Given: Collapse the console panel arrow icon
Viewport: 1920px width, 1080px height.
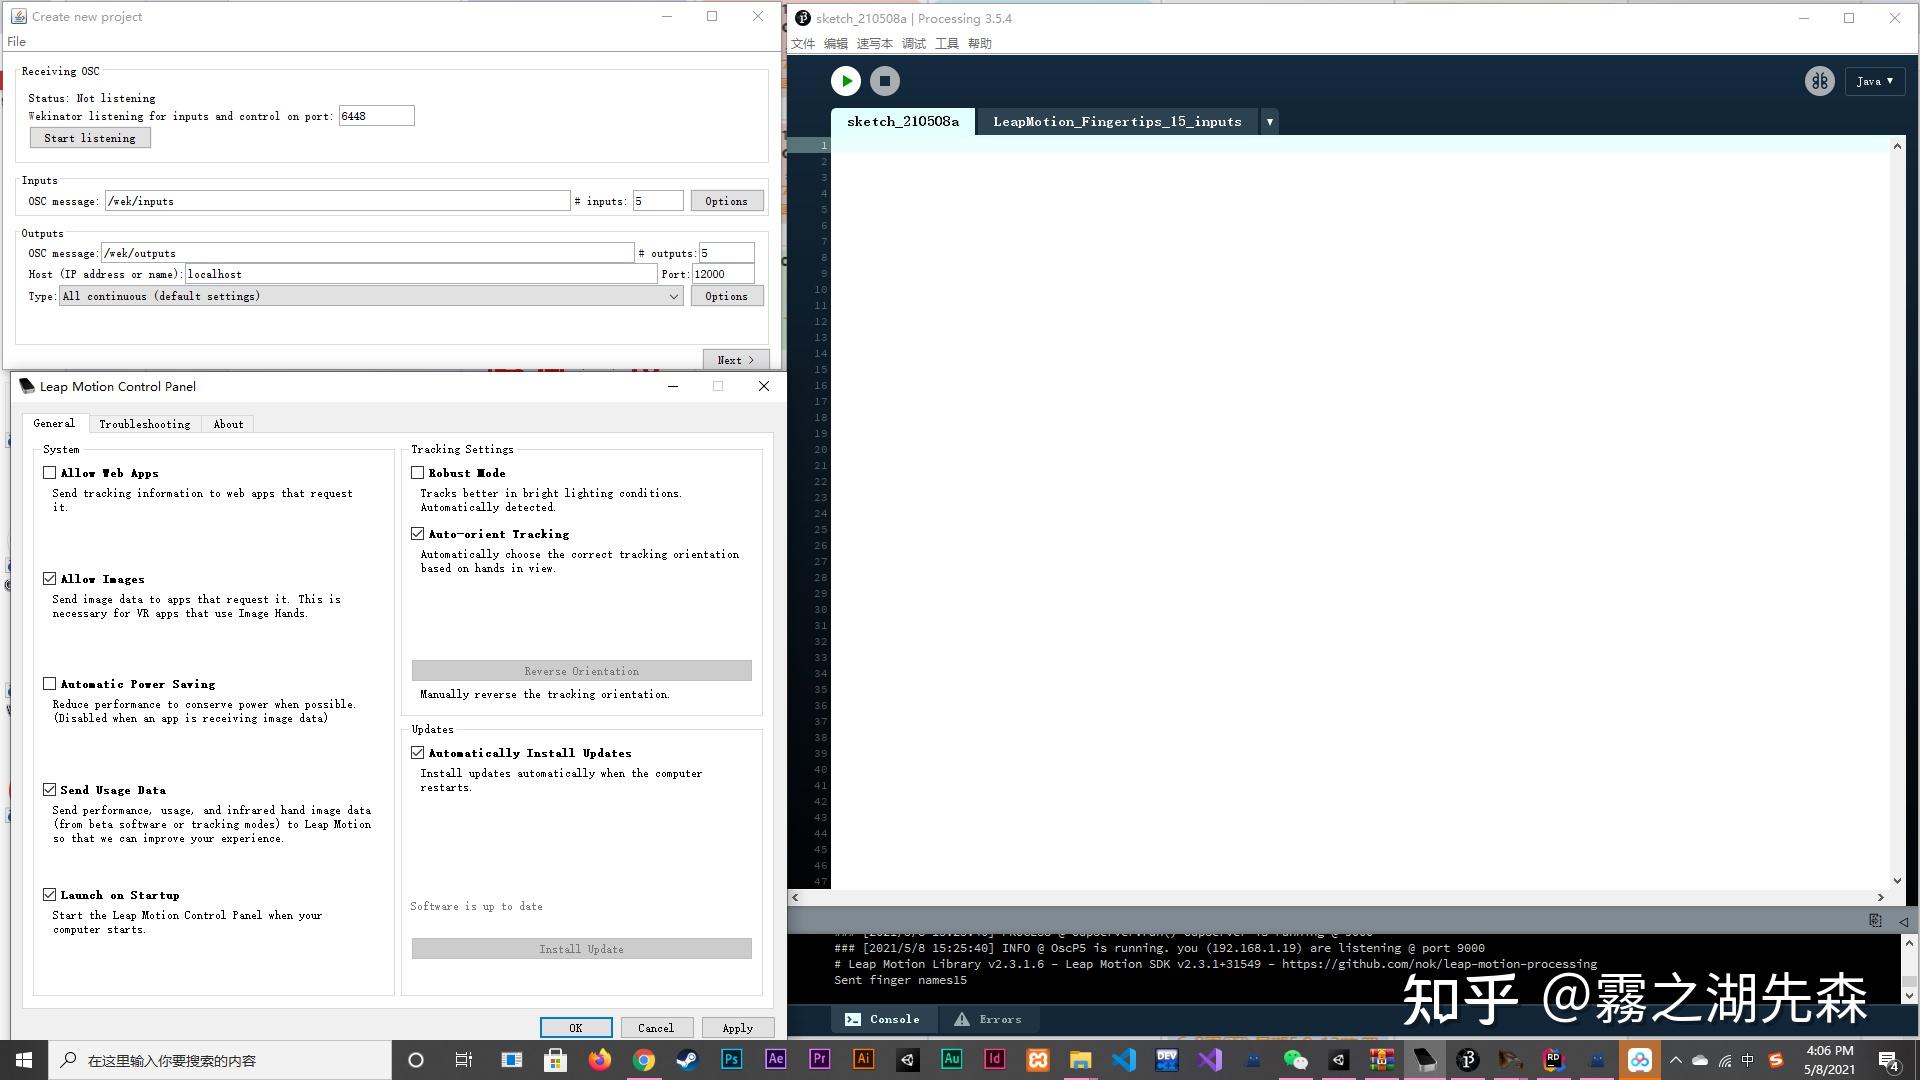Looking at the screenshot, I should [1903, 921].
